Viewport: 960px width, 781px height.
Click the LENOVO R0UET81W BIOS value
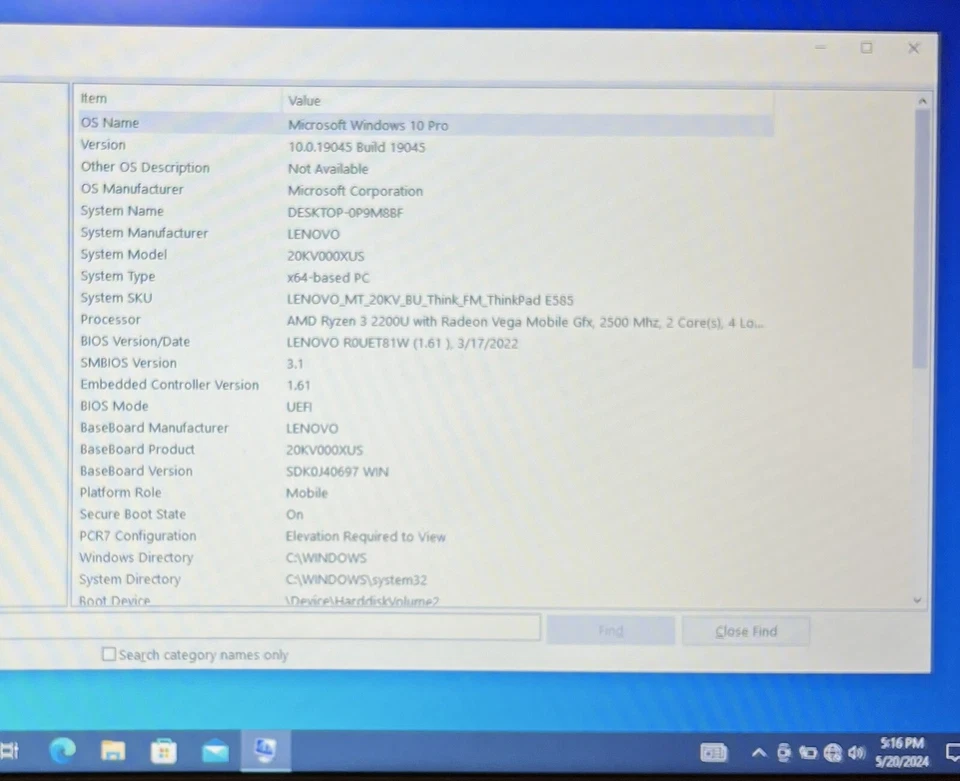point(402,343)
